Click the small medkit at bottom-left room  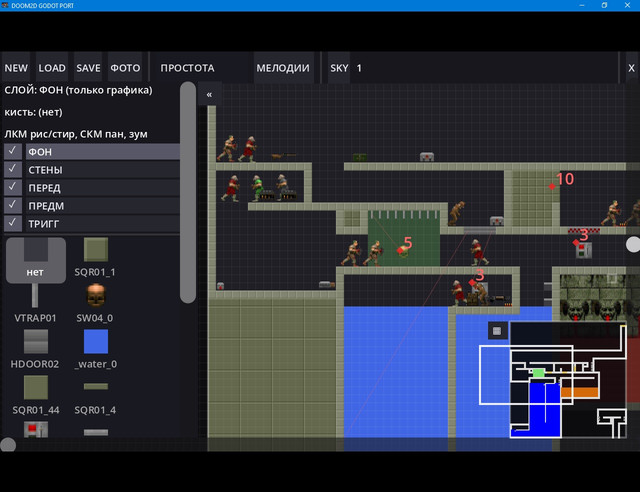(220, 286)
